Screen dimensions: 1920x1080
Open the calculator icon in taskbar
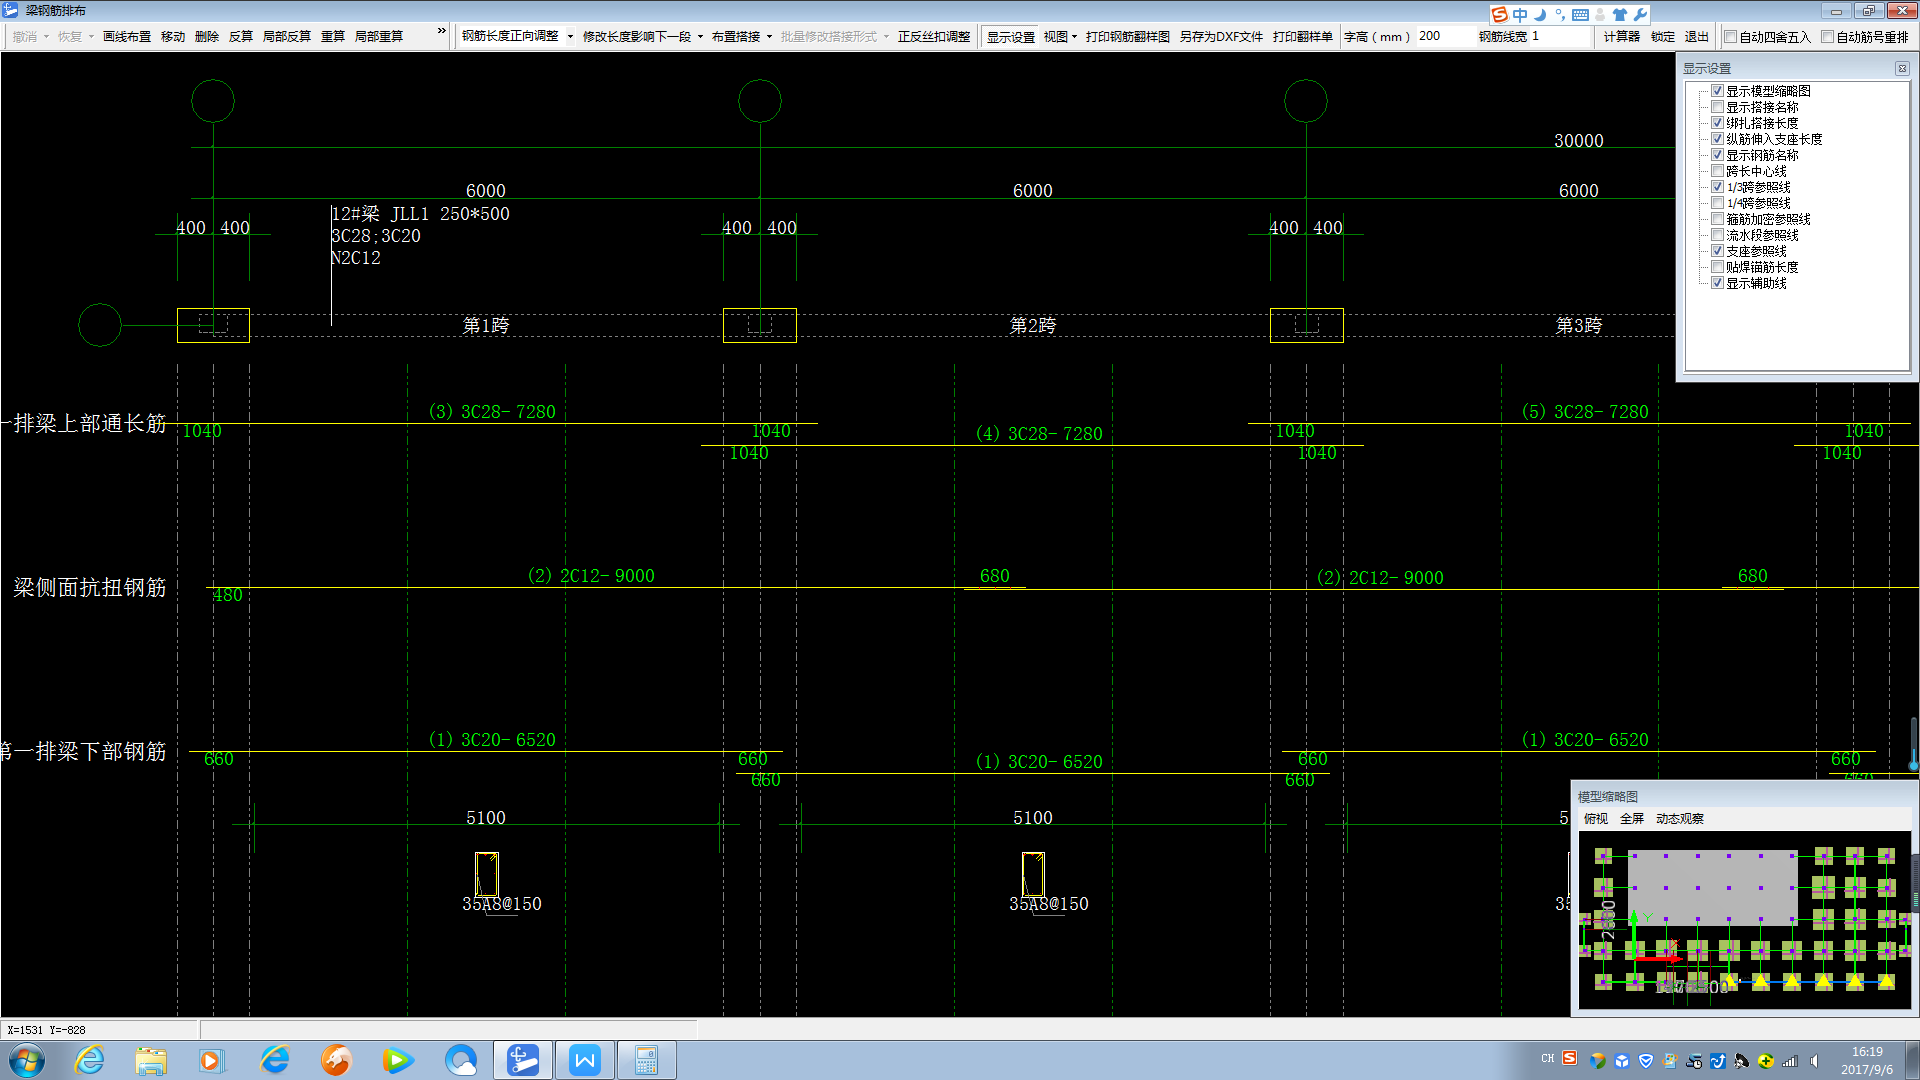coord(646,1060)
